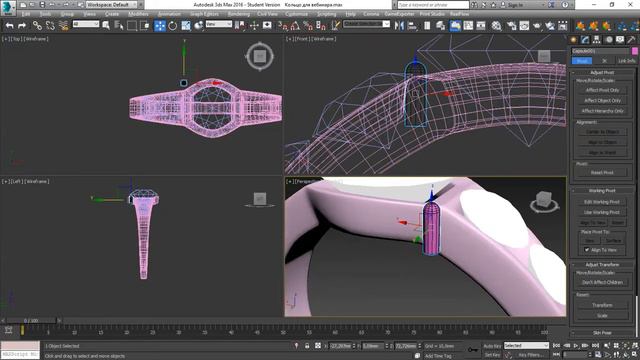The image size is (640, 360).
Task: Toggle Window/Crossing selection mode
Action: [145, 26]
